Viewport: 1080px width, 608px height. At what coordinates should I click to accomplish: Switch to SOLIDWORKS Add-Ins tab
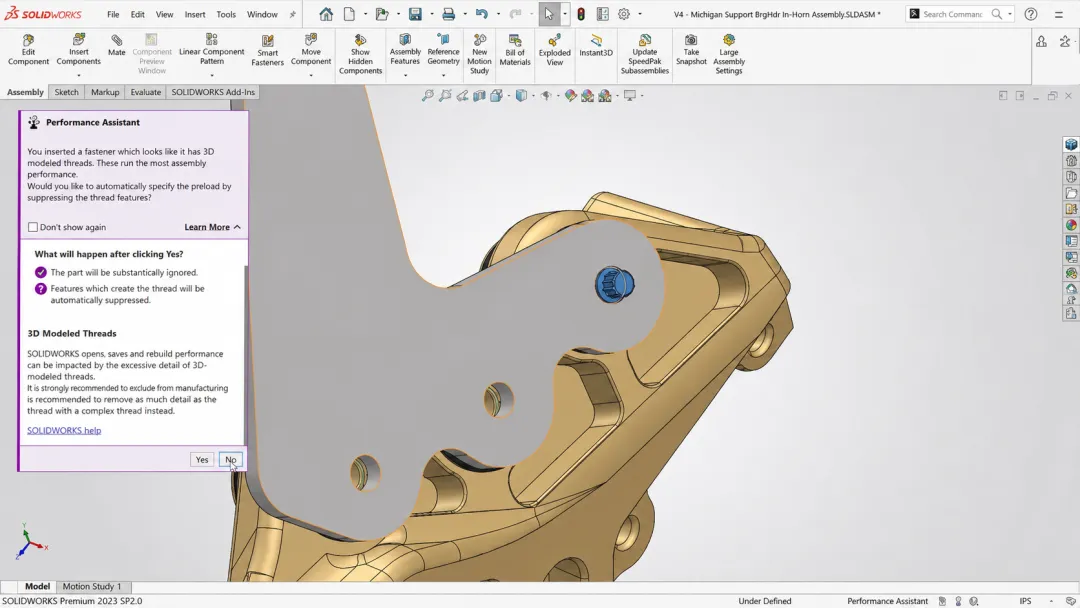213,92
